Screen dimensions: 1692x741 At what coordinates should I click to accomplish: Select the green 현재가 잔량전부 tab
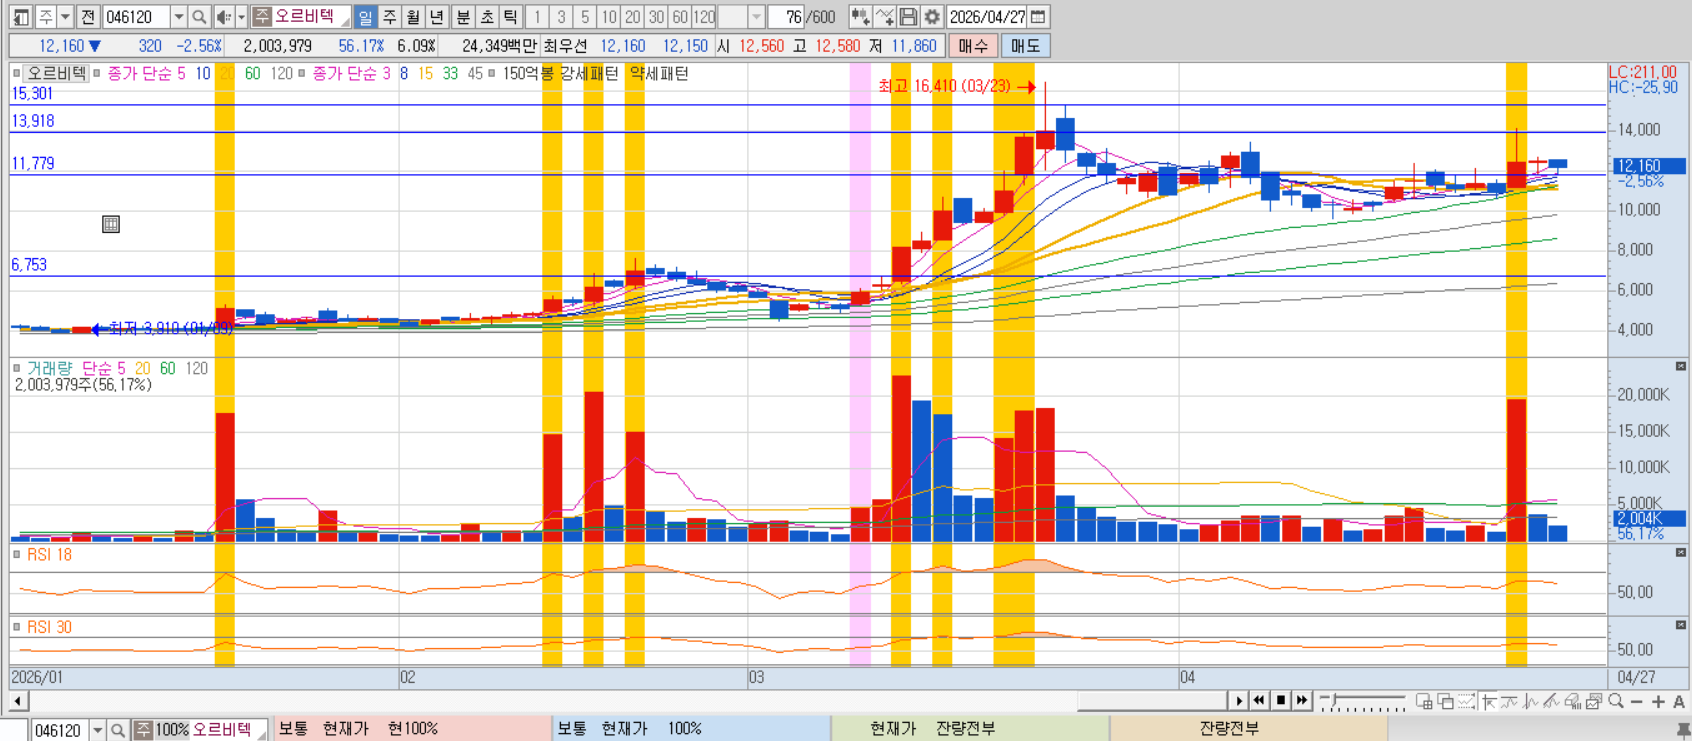pyautogui.click(x=970, y=729)
